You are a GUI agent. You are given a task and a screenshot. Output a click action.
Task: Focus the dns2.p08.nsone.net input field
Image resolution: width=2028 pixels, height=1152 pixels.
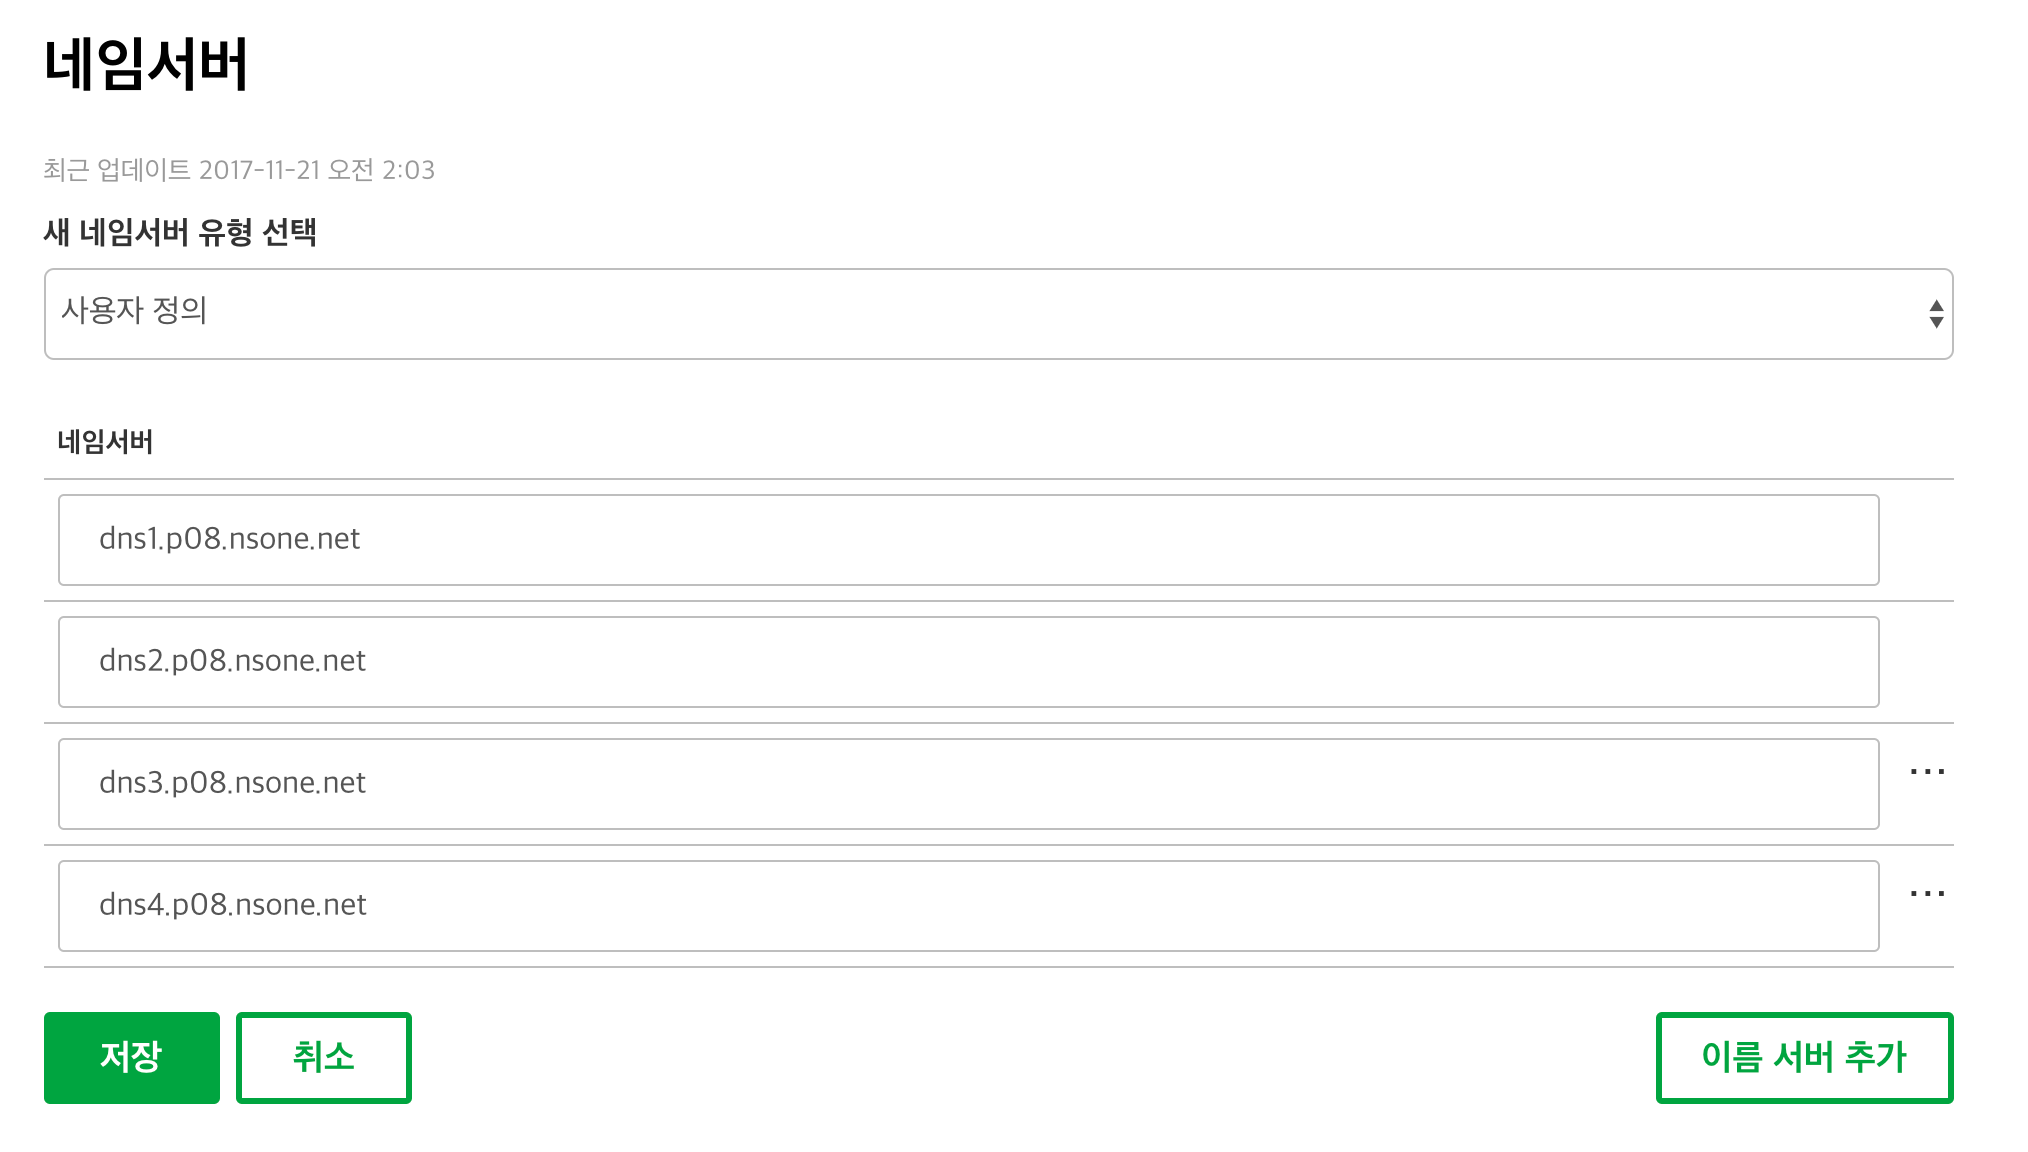tap(968, 662)
